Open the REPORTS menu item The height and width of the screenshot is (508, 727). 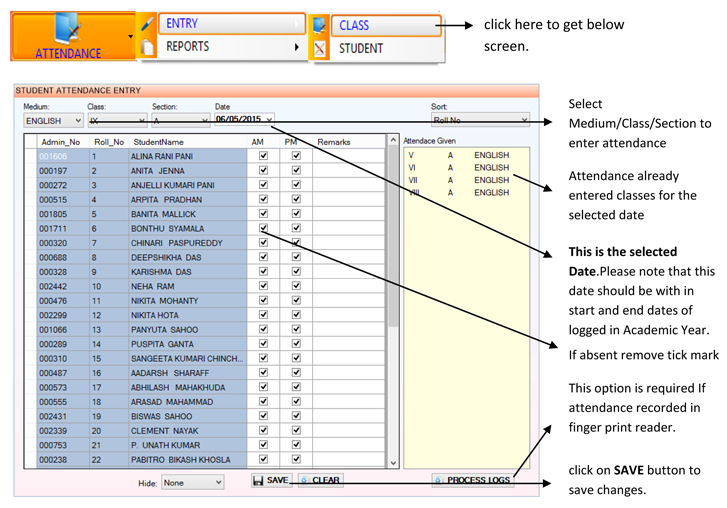pos(232,46)
